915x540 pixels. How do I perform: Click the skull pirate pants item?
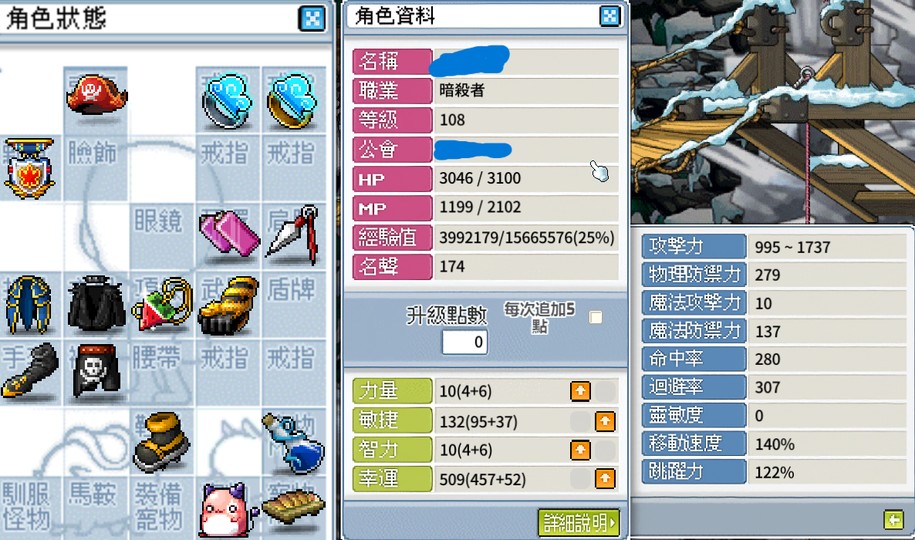(x=96, y=372)
